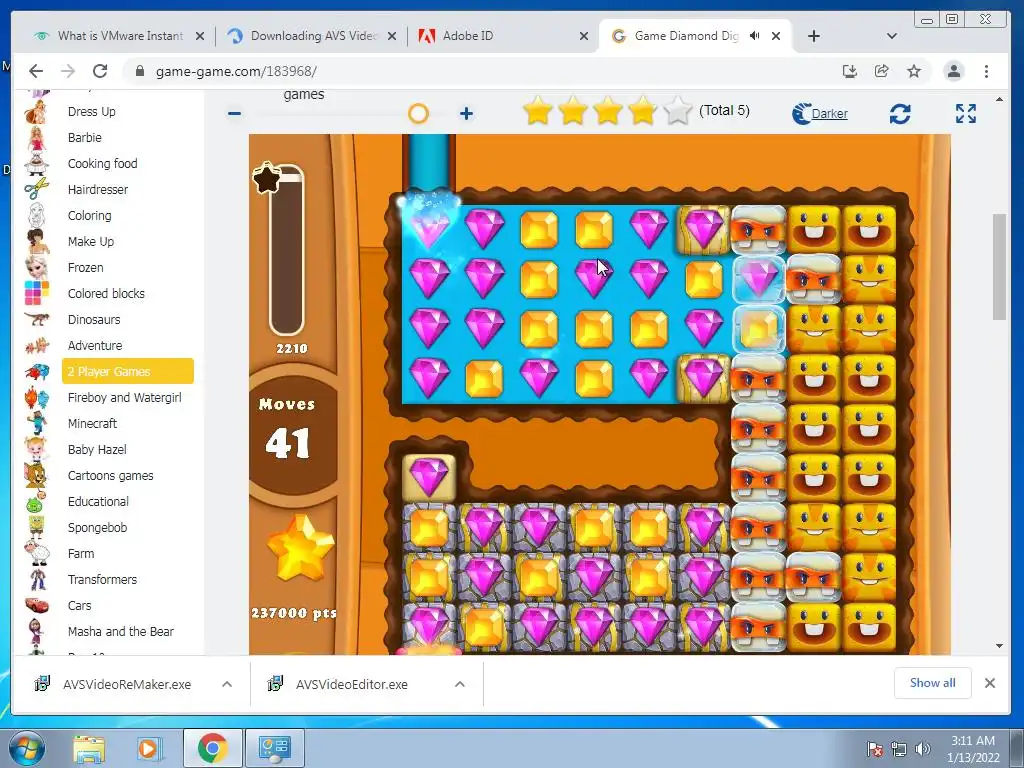Rate the game with the first star
Screen dimensions: 1024x768
[538, 110]
